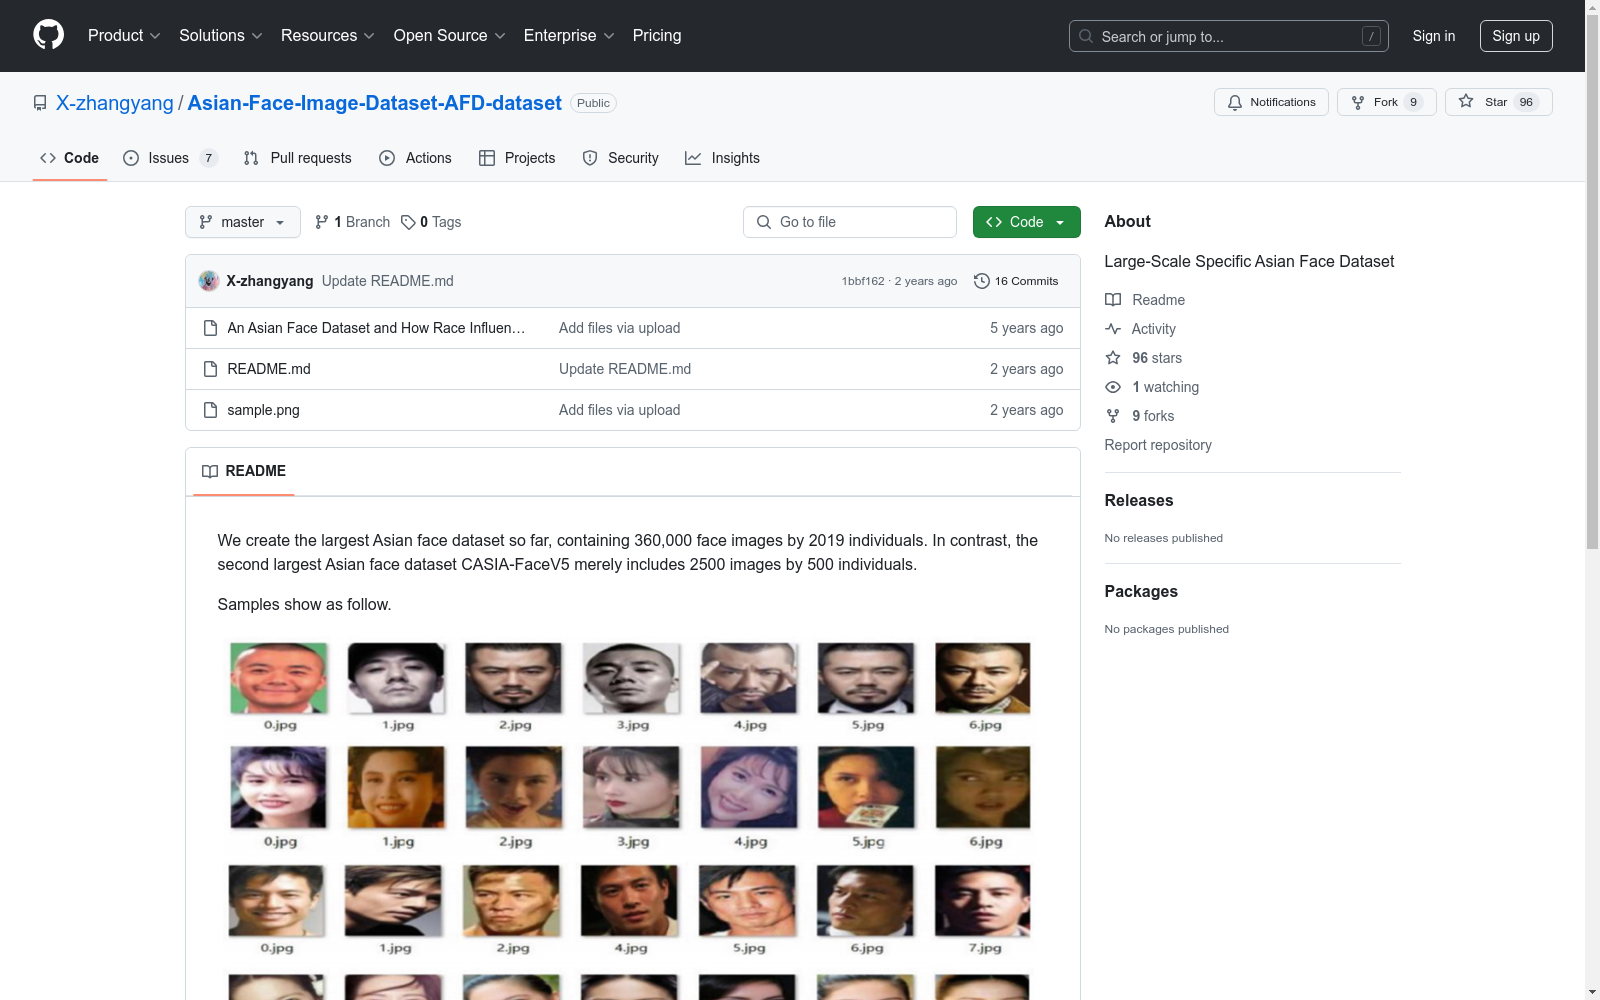Expand the Open Source menu
Image resolution: width=1600 pixels, height=1000 pixels.
tap(449, 36)
